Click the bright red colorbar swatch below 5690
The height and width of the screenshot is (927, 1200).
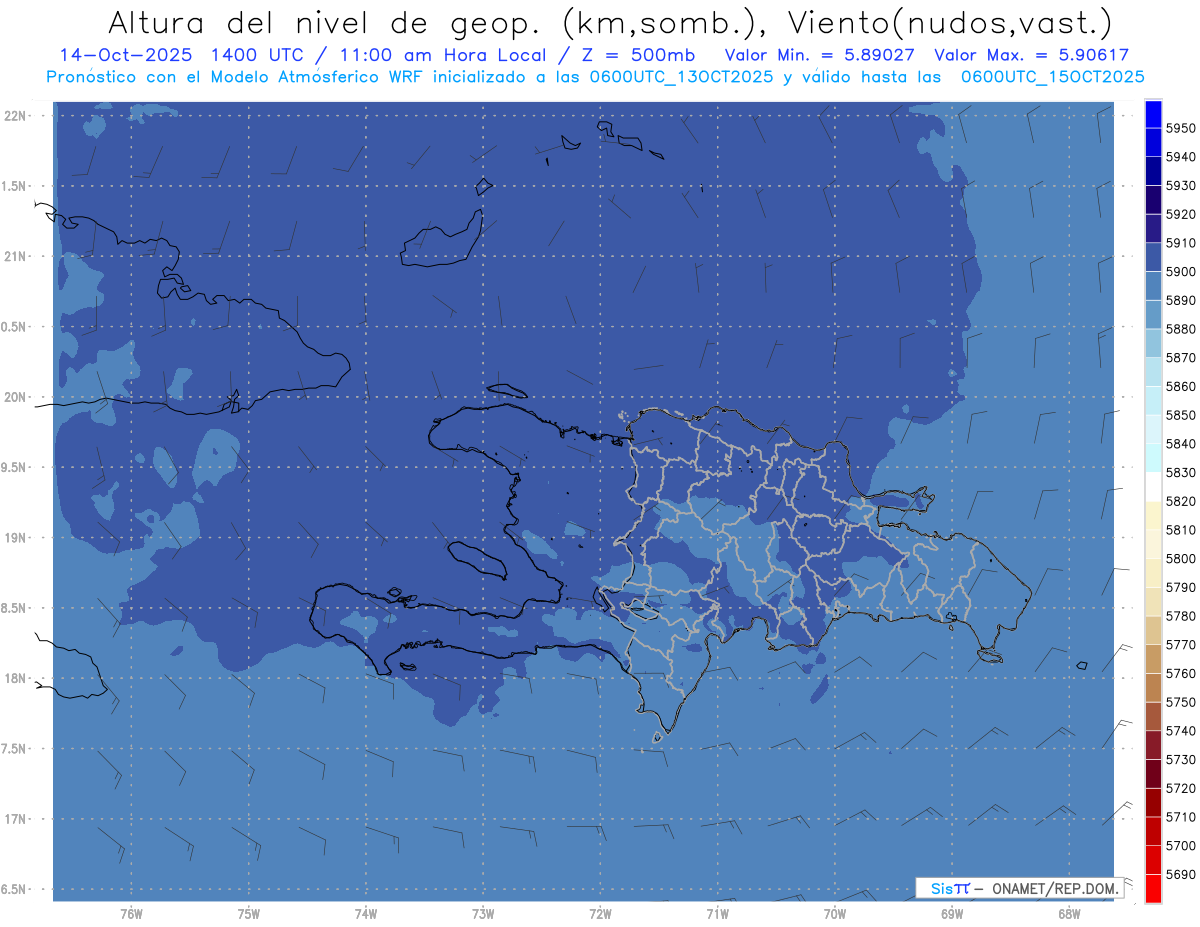(1153, 888)
